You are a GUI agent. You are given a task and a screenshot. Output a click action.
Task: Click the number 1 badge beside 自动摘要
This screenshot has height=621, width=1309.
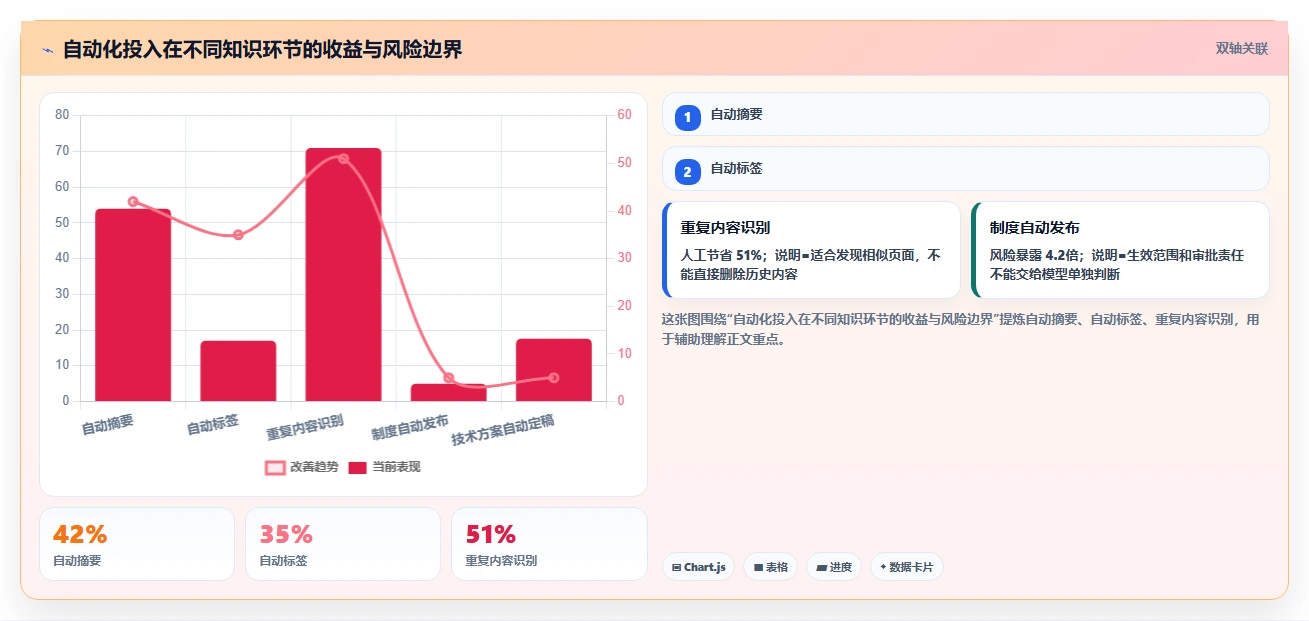coord(687,117)
